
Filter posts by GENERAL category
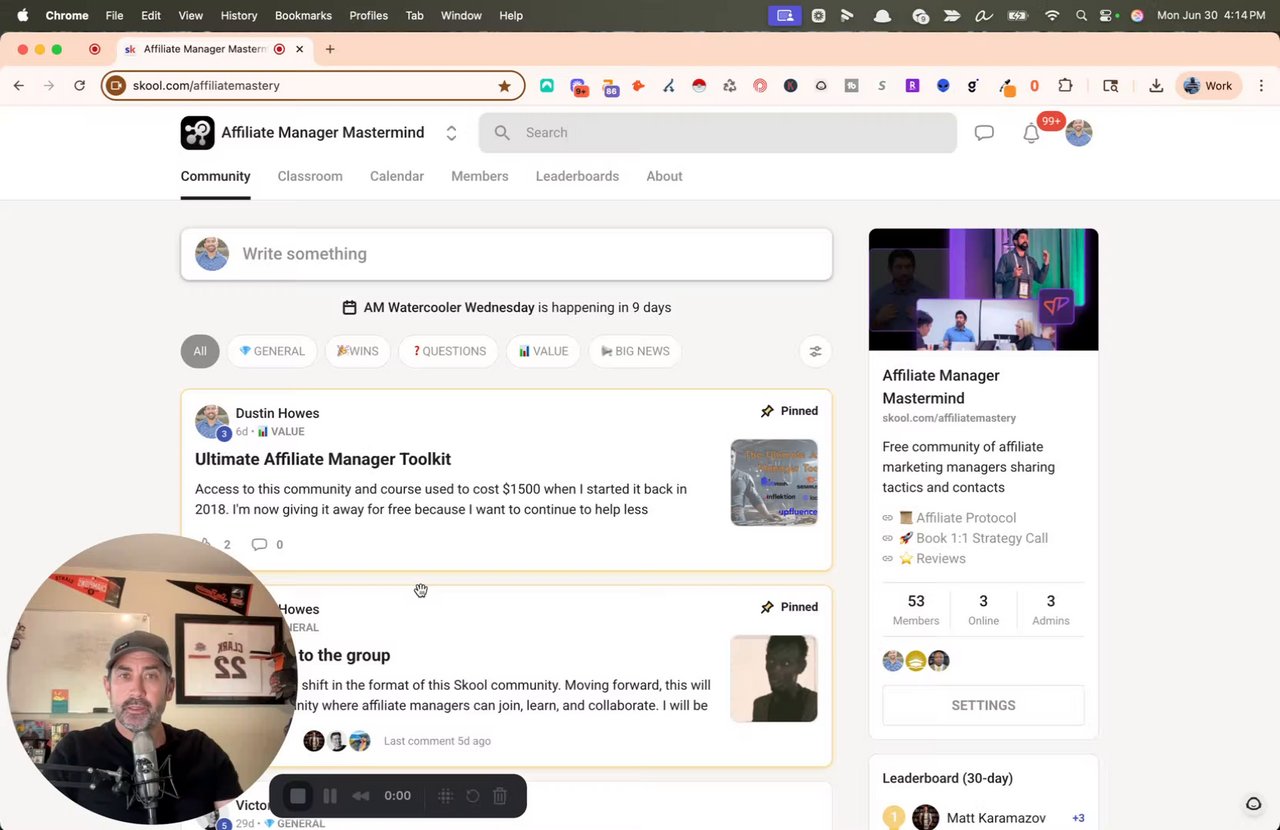coord(272,351)
